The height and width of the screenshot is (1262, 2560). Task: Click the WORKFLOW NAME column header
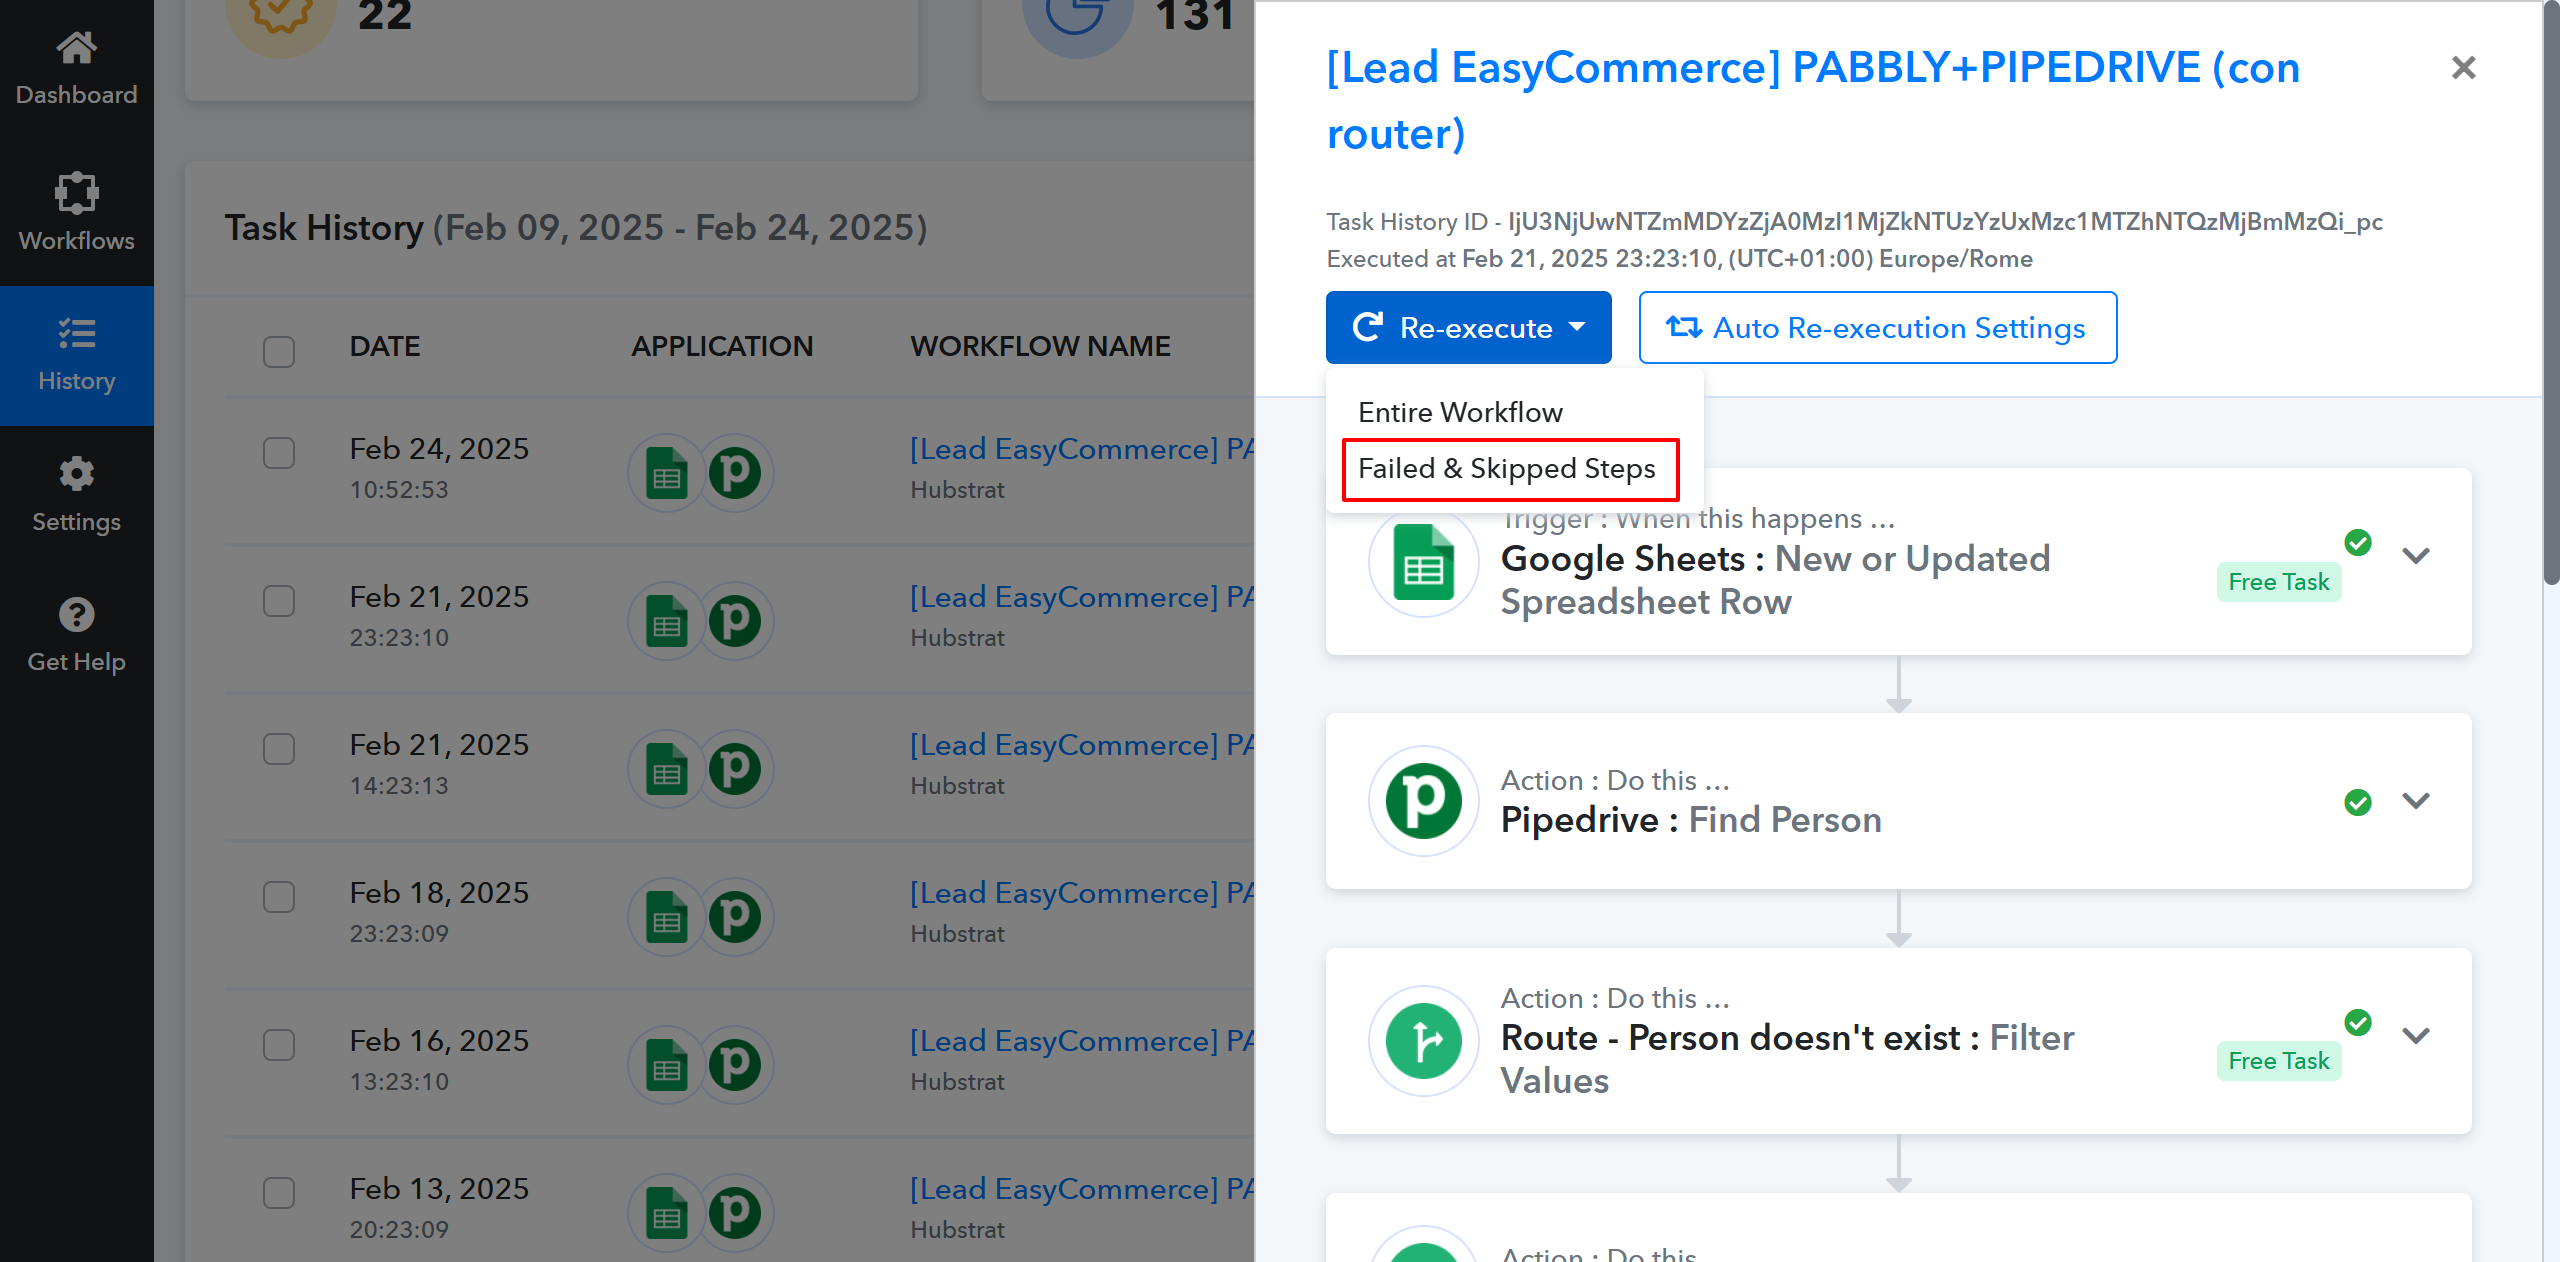[x=1040, y=346]
